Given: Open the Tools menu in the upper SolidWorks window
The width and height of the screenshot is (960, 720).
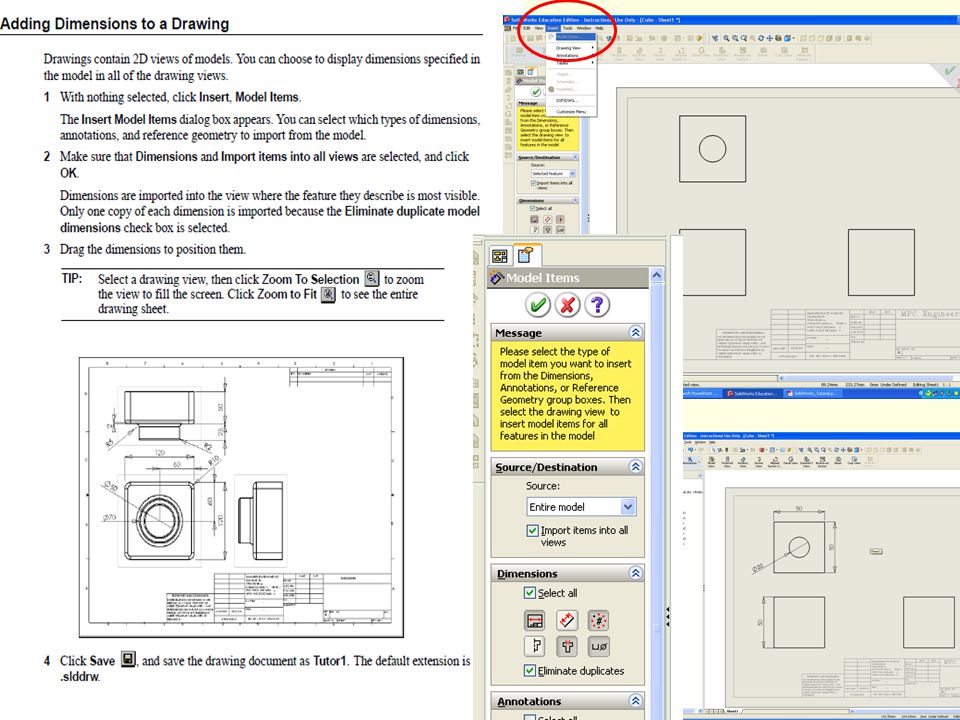Looking at the screenshot, I should tap(568, 28).
